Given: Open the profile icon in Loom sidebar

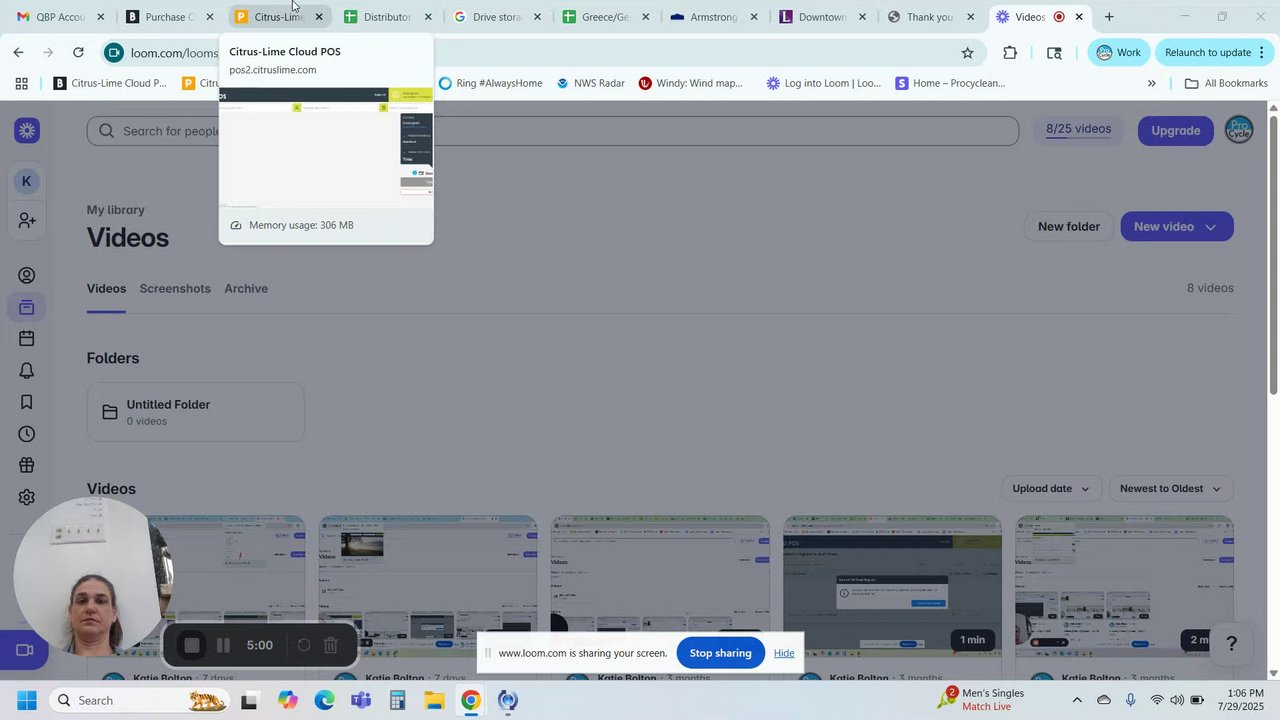Looking at the screenshot, I should click(27, 276).
